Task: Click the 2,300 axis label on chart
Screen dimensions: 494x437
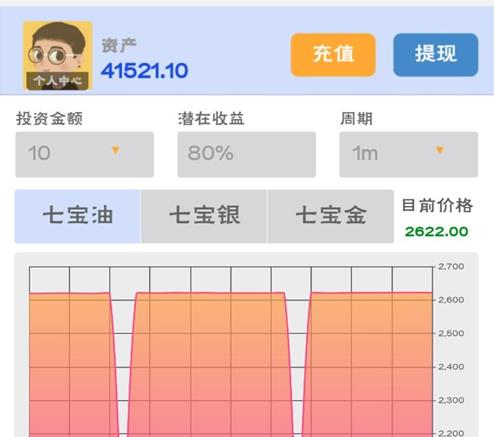Action: tap(451, 400)
